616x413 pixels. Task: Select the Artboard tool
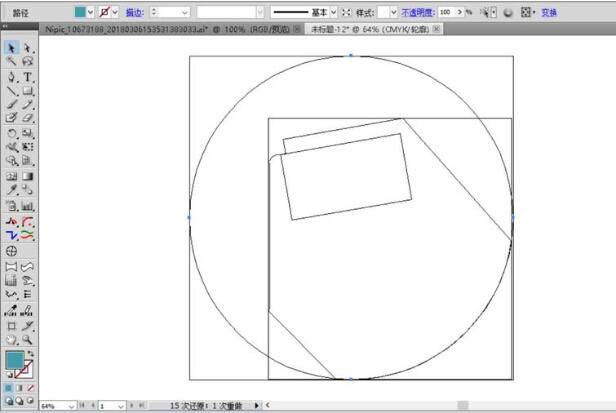click(x=11, y=326)
